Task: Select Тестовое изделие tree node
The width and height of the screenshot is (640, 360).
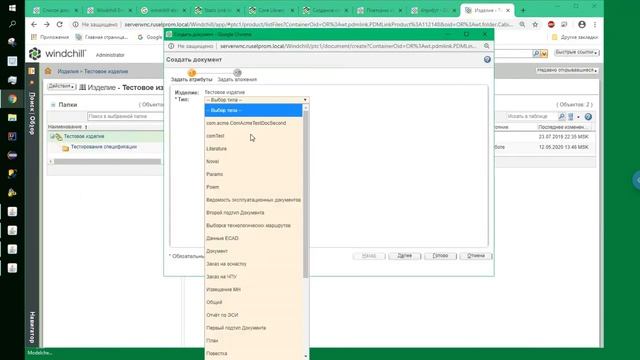Action: (x=84, y=136)
